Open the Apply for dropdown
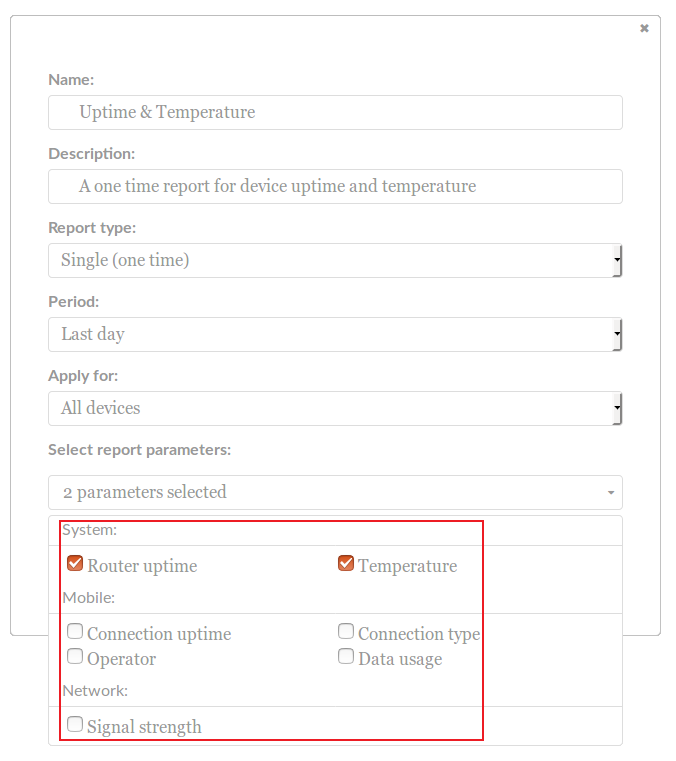Screen dimensions: 676x761 335,408
